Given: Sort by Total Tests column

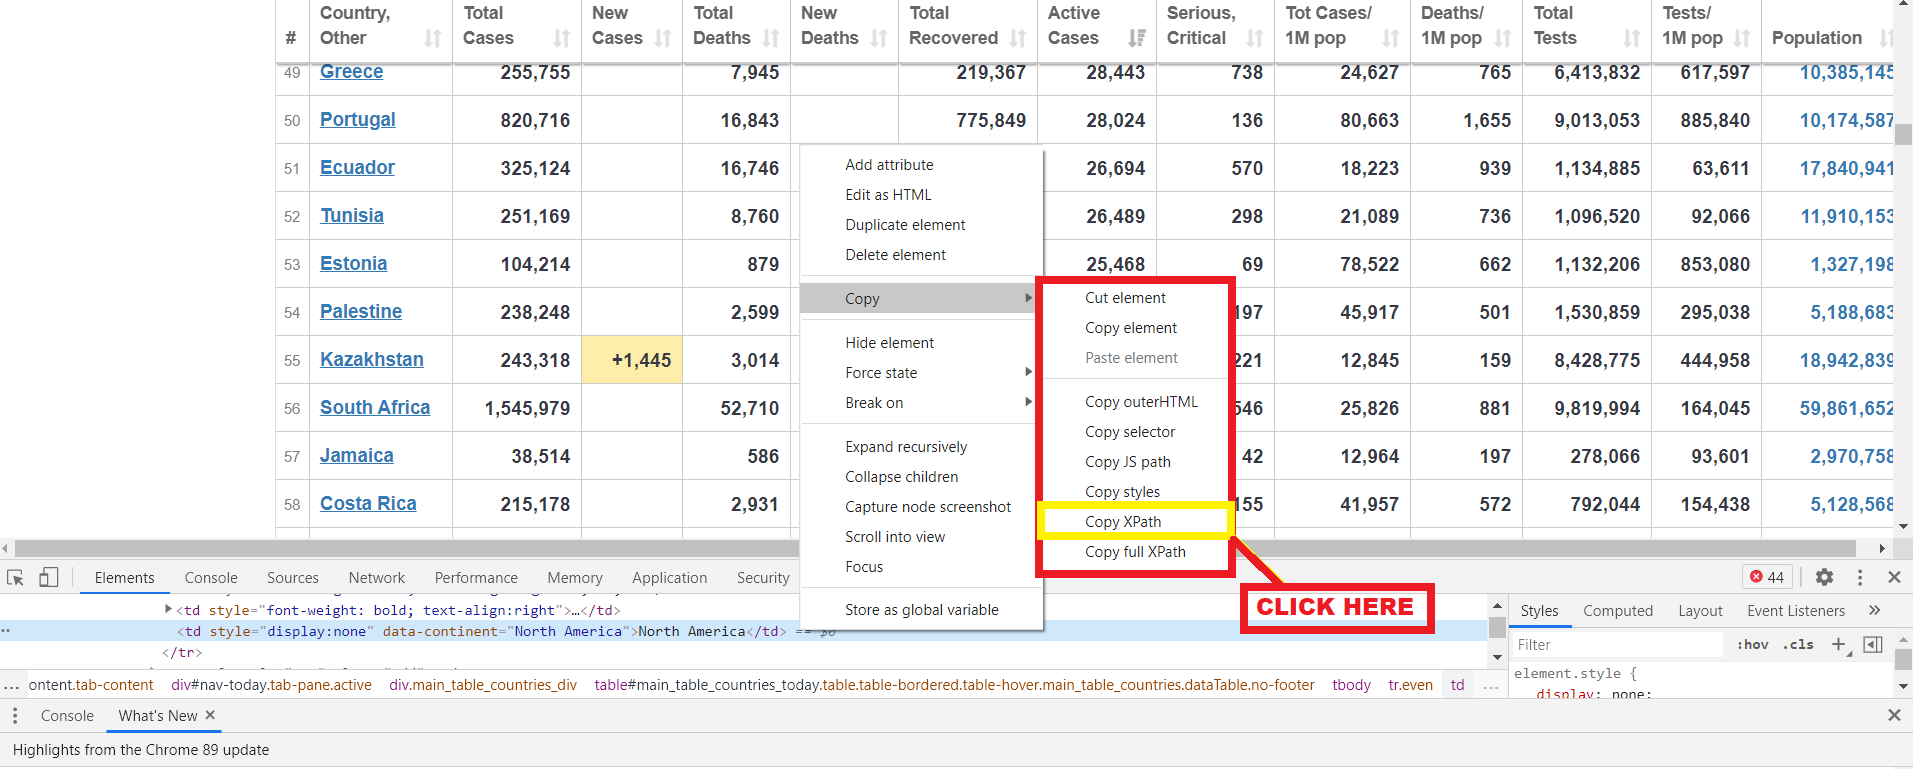Looking at the screenshot, I should click(1632, 38).
